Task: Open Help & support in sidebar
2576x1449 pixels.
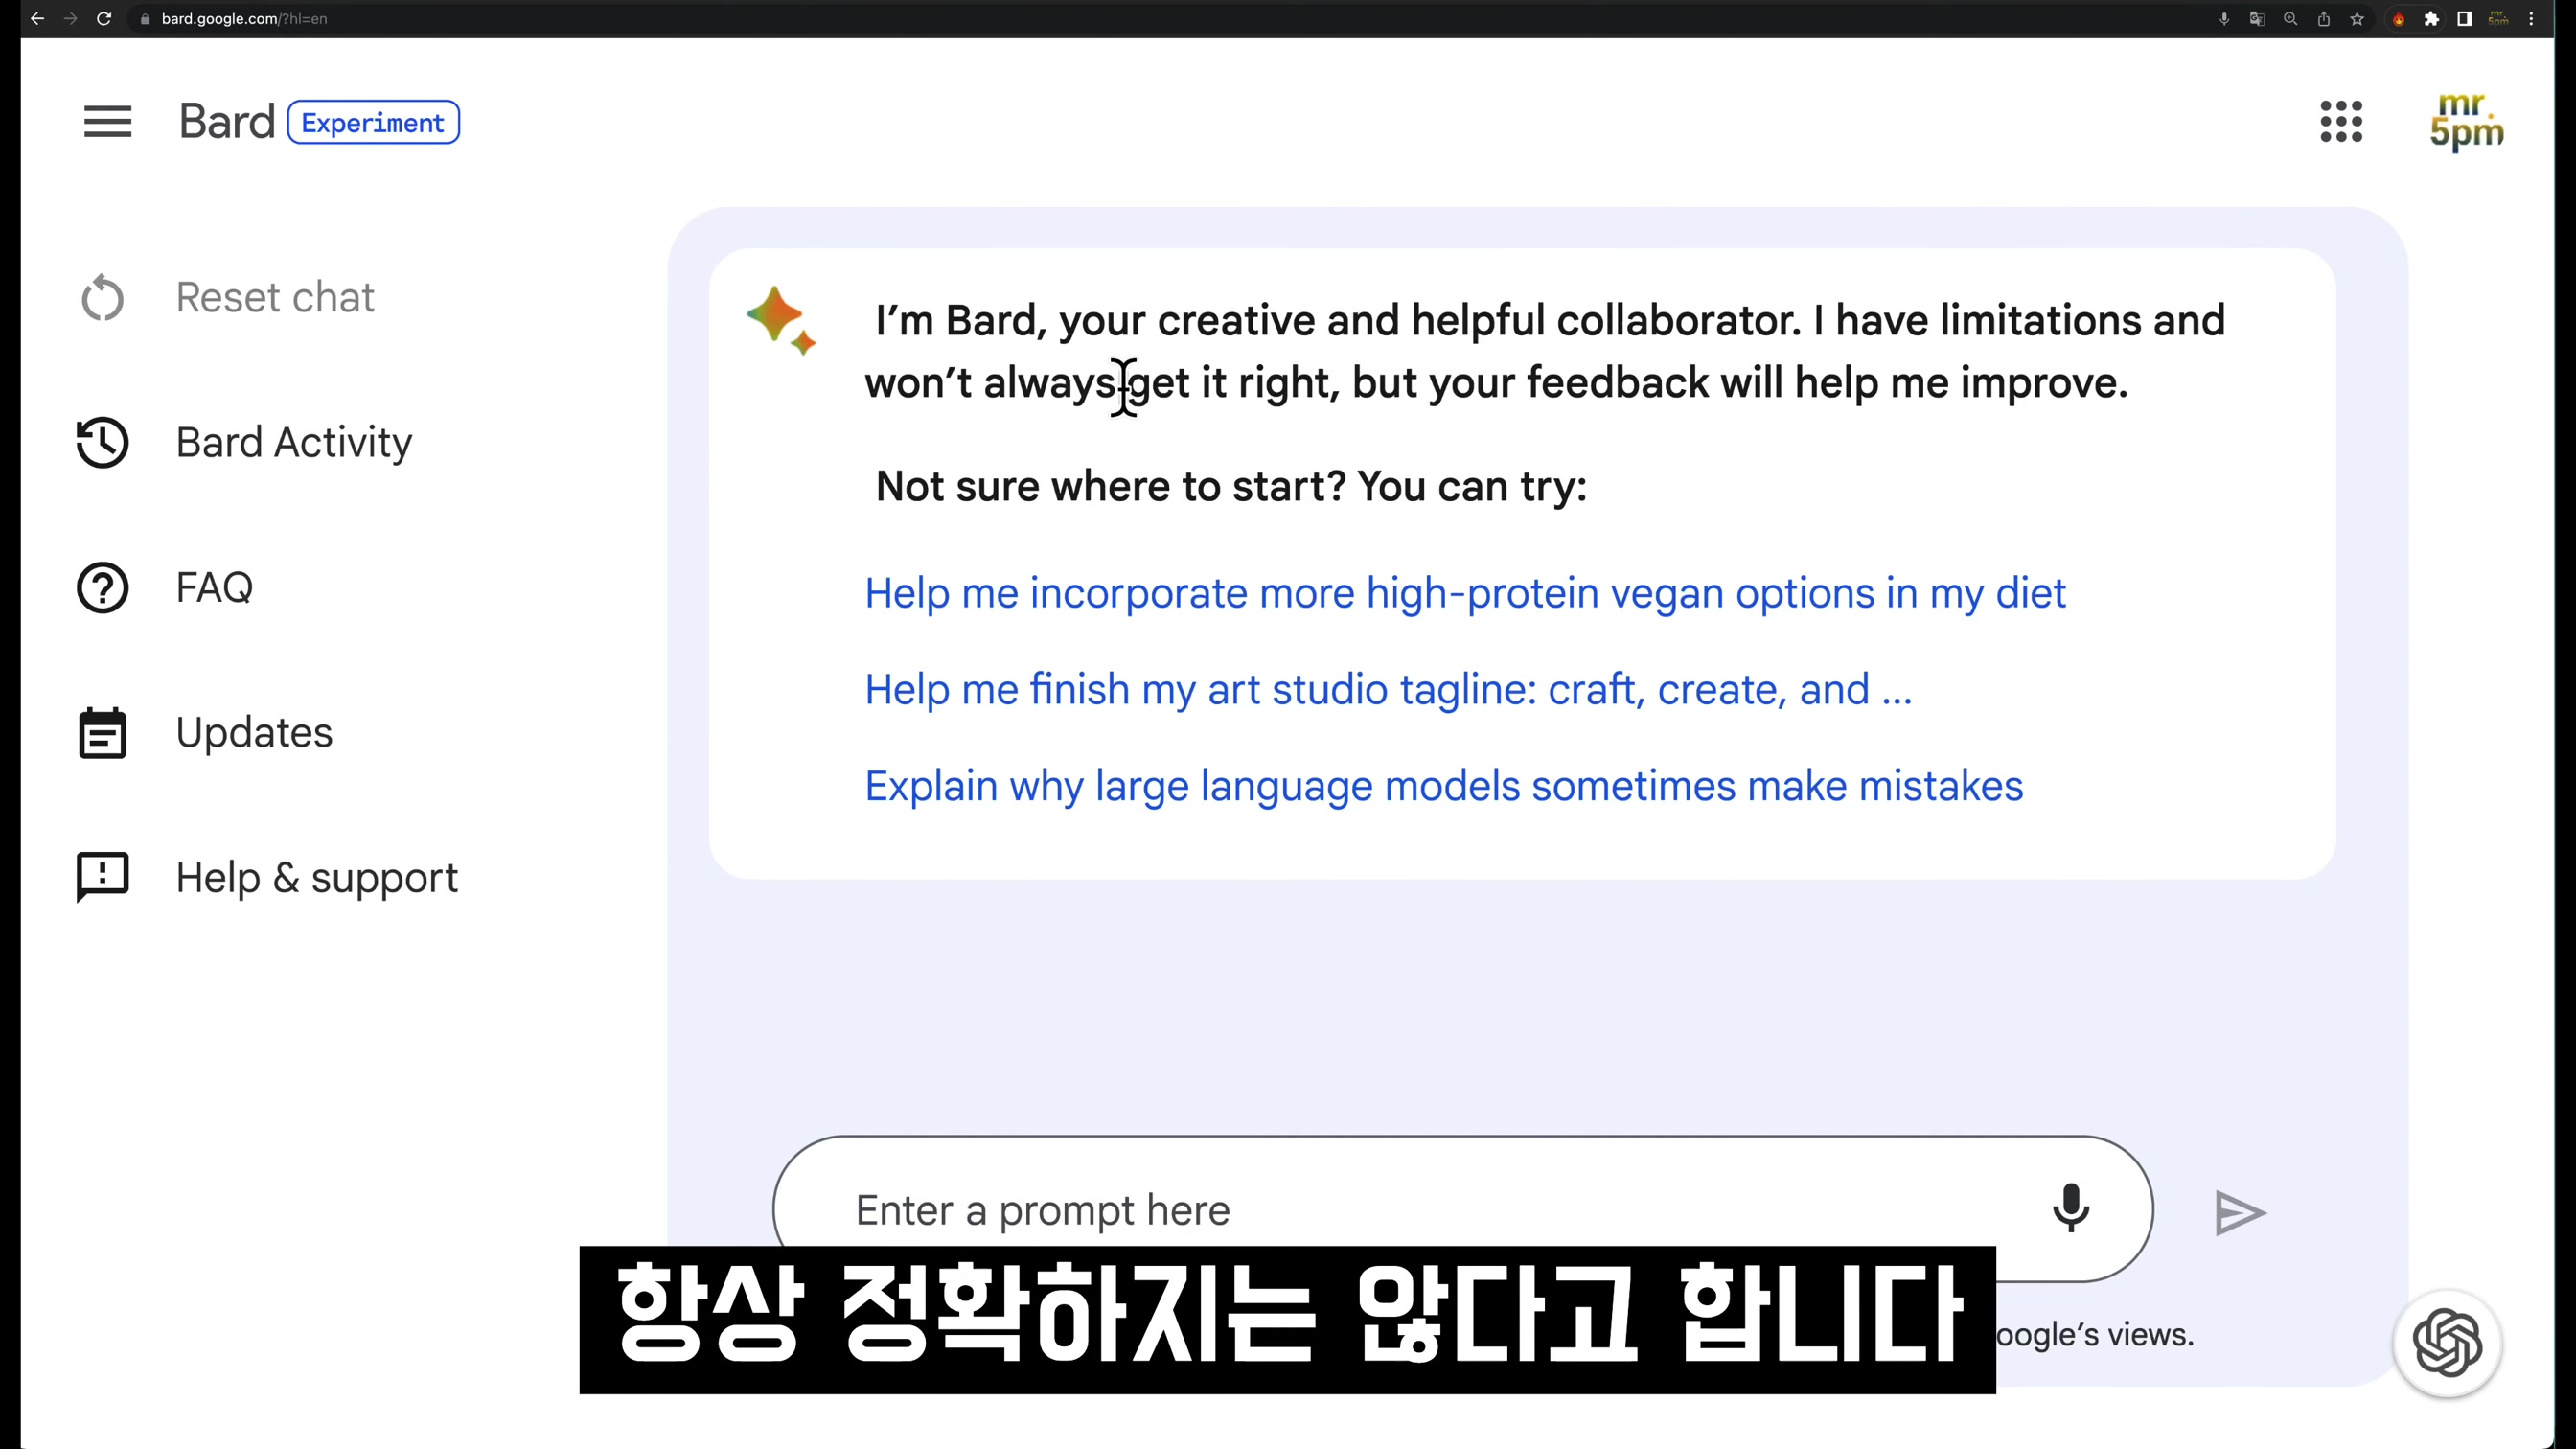Action: (x=317, y=878)
